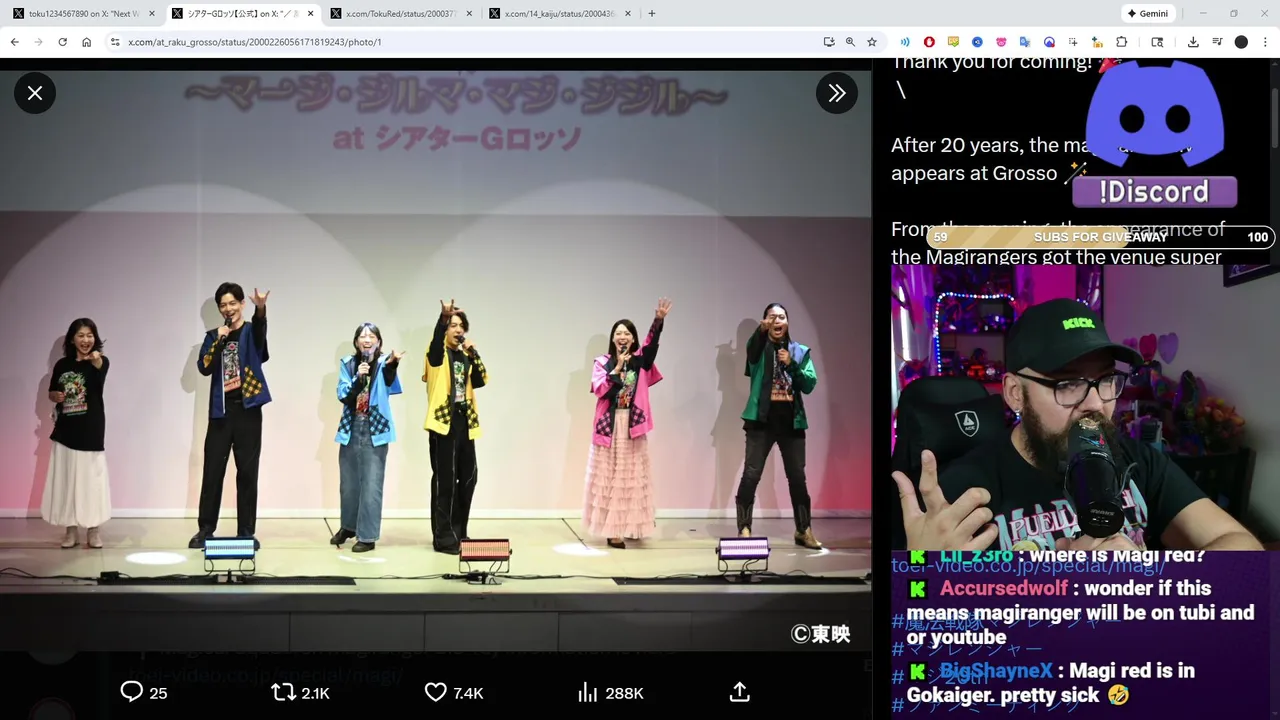Click the browser forward arrow
Image resolution: width=1280 pixels, height=720 pixels.
click(x=38, y=42)
